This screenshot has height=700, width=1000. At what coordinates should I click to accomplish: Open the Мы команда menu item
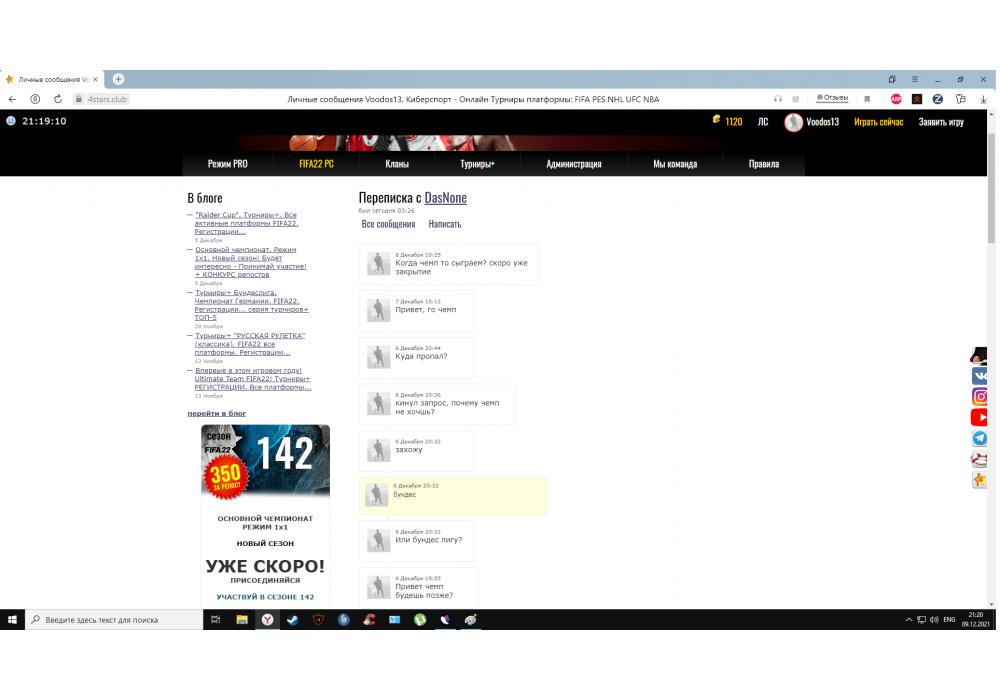point(675,164)
